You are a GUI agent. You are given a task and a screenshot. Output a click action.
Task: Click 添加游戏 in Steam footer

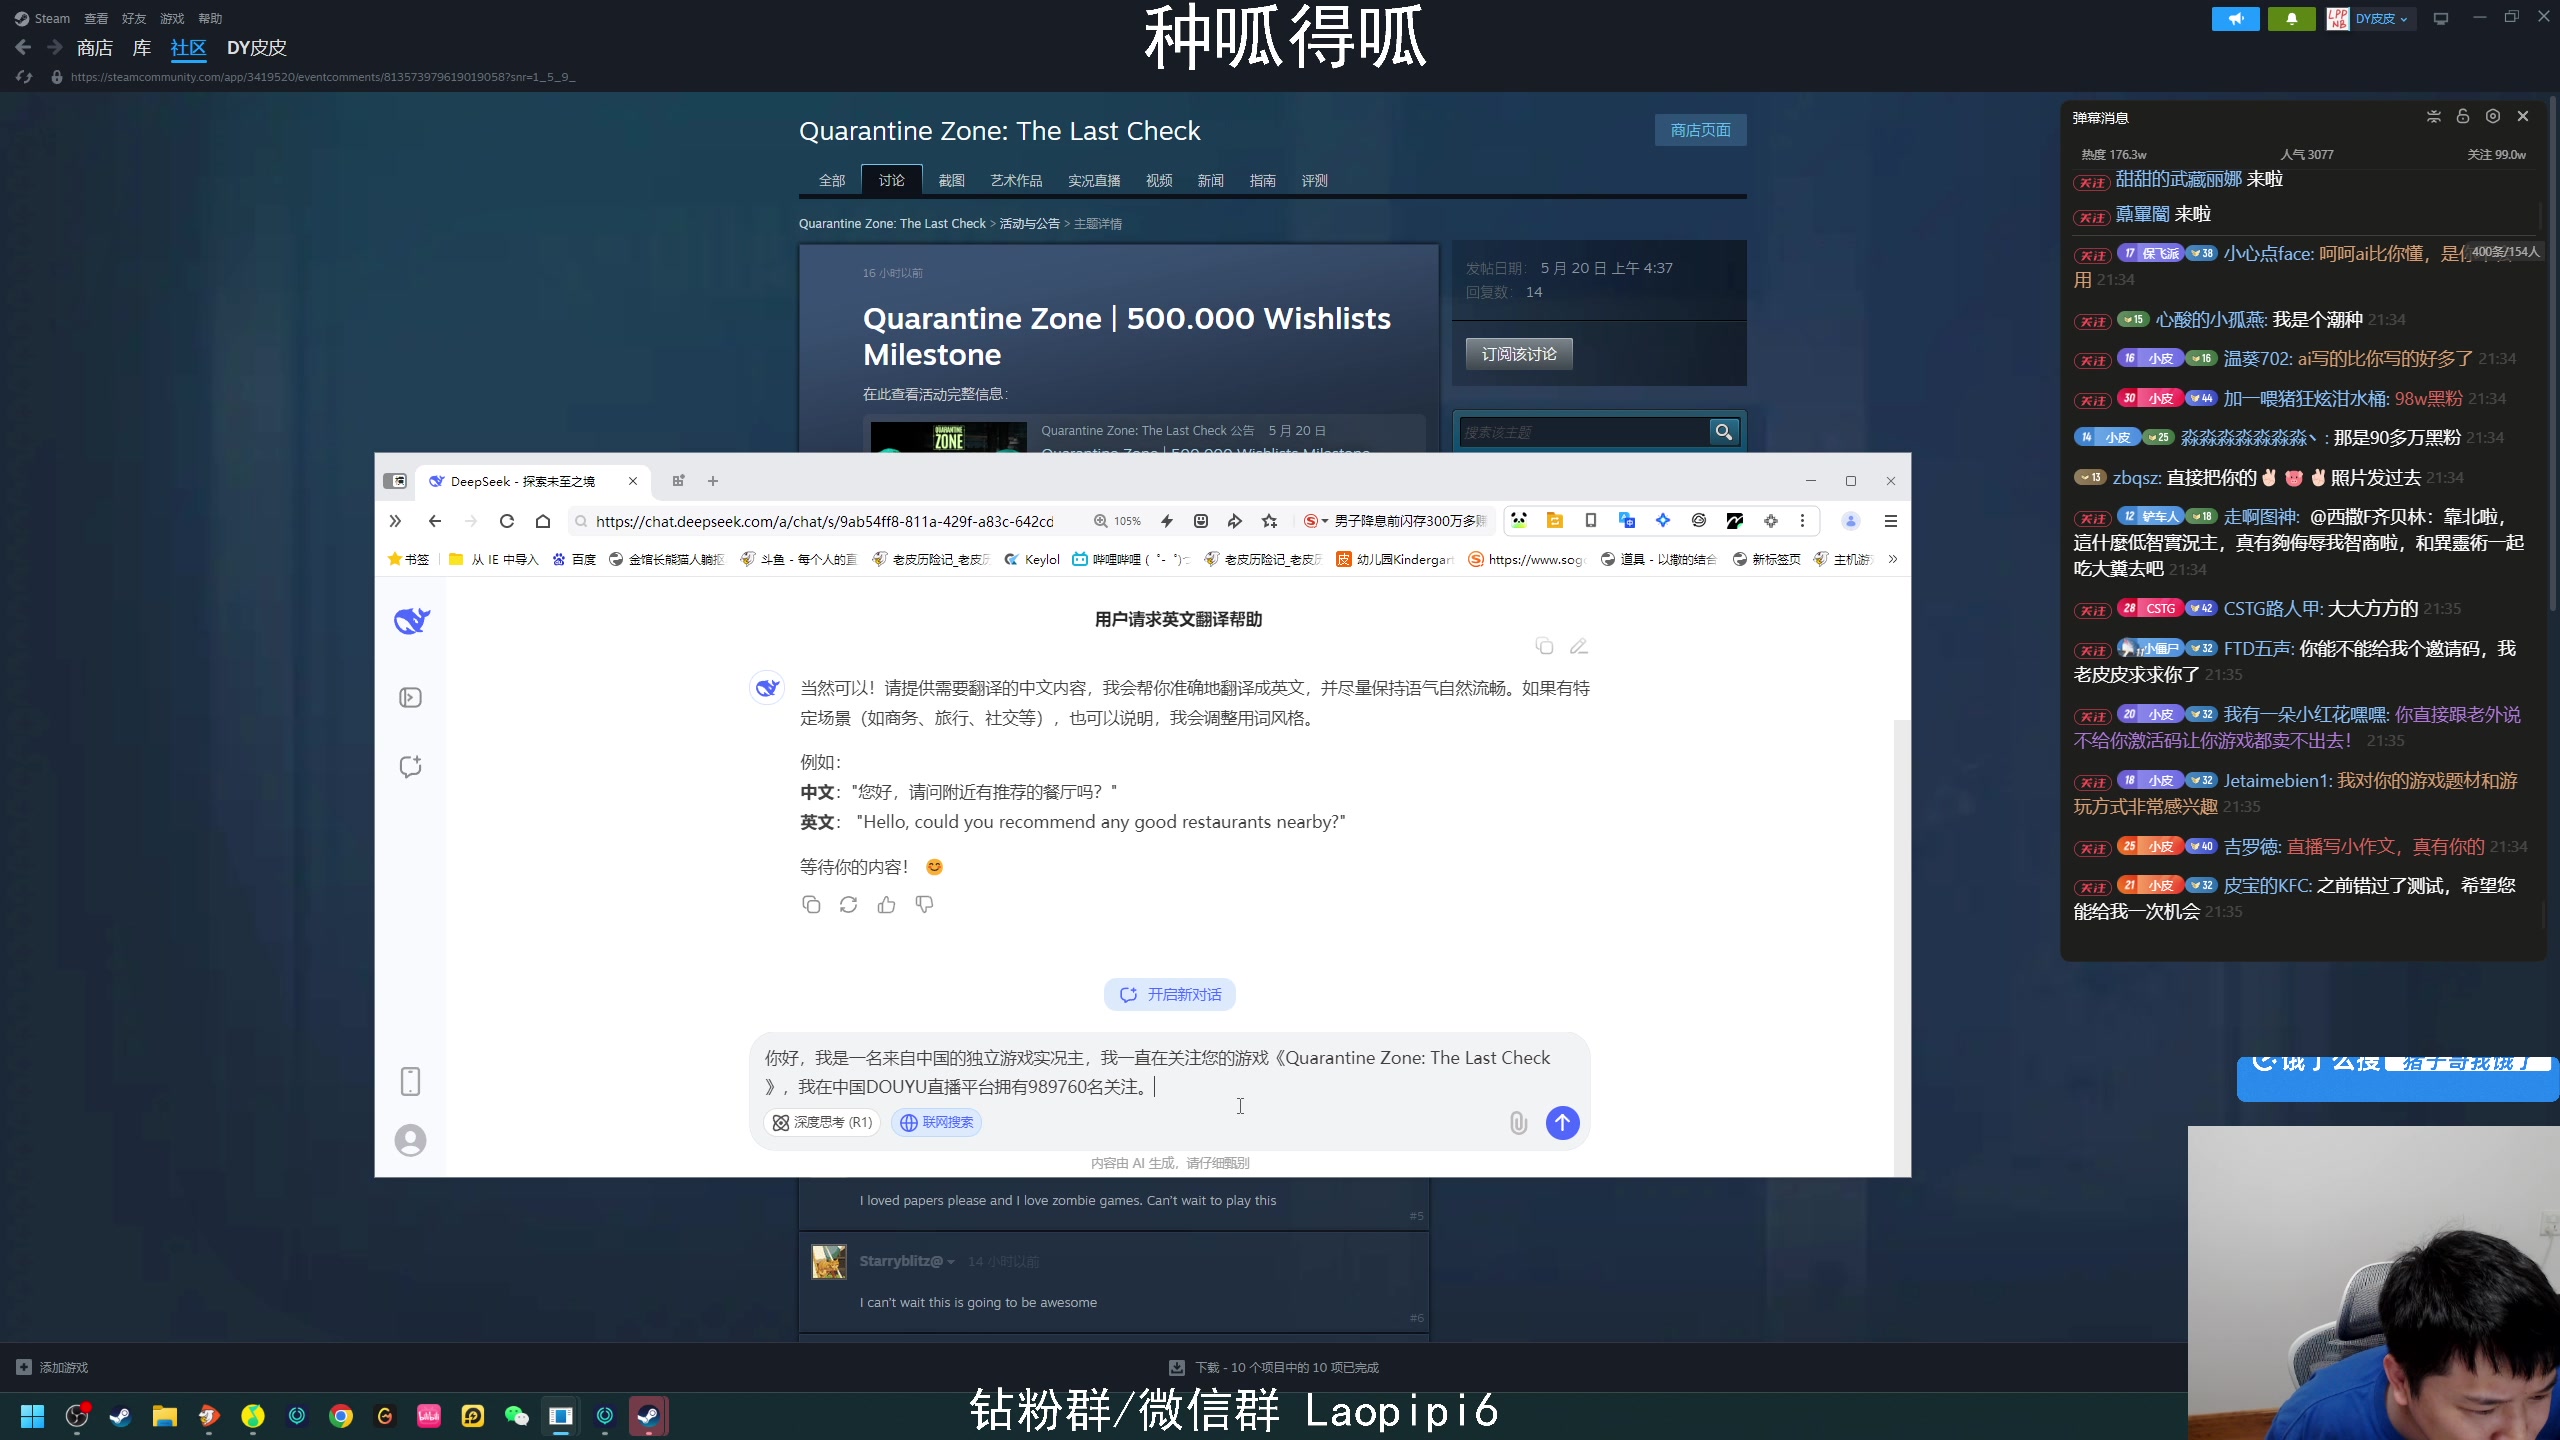click(x=52, y=1367)
